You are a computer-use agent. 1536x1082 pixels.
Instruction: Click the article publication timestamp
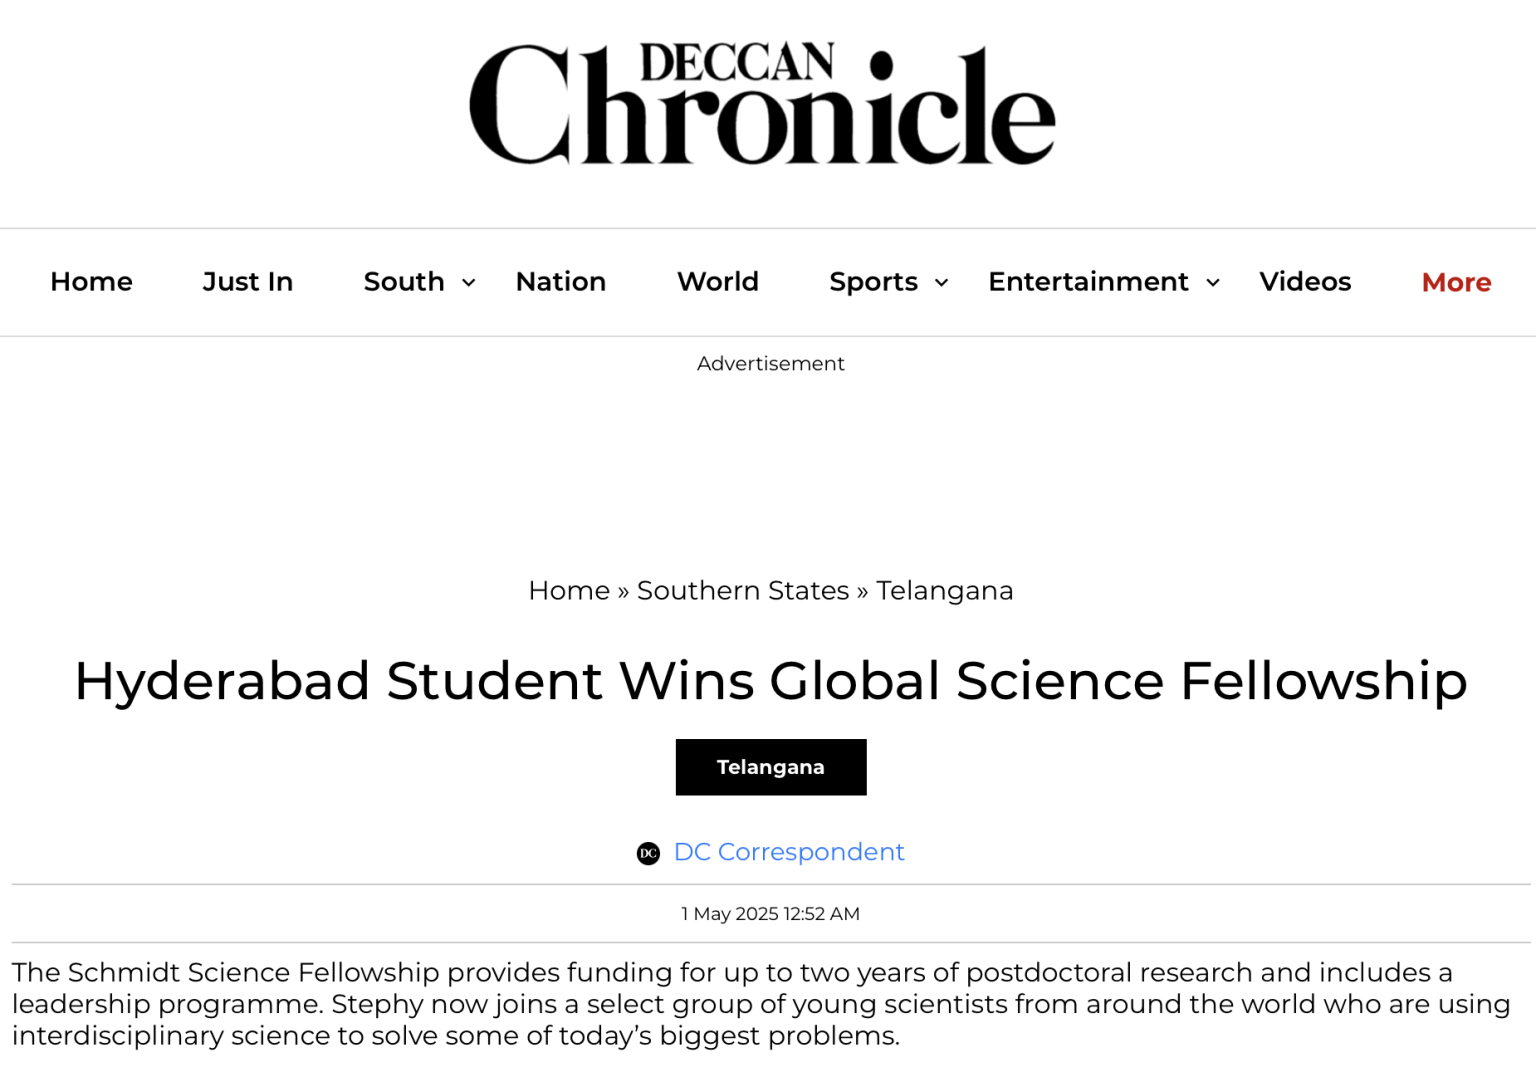pos(770,913)
